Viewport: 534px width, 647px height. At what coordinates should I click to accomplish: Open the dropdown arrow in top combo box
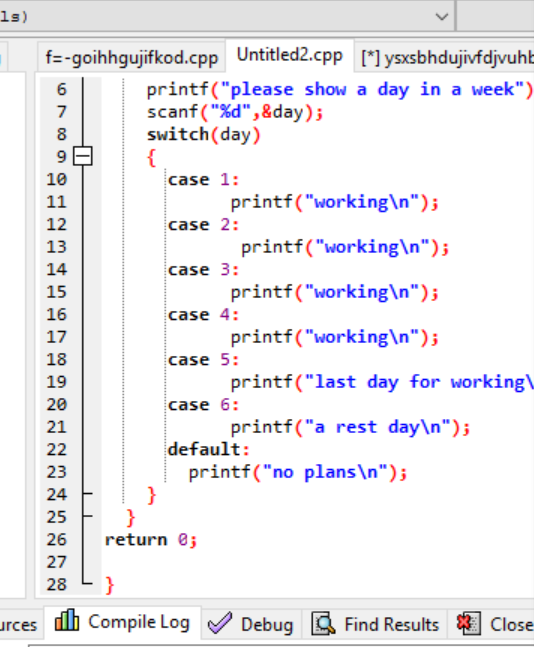pos(442,17)
